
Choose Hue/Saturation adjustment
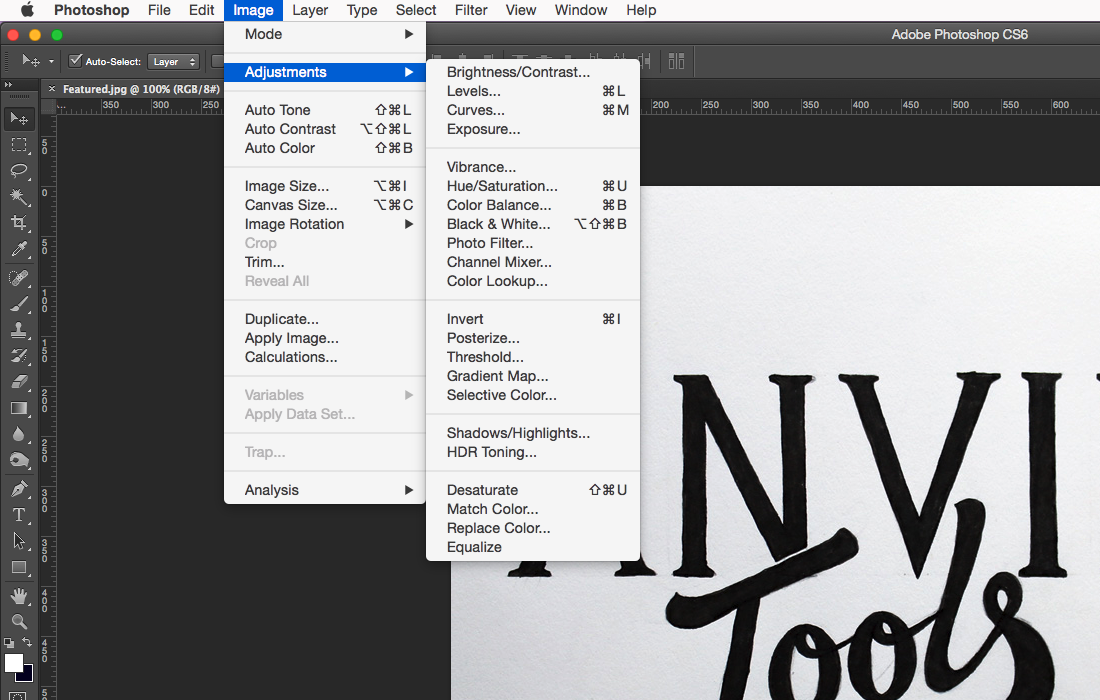[x=533, y=187]
